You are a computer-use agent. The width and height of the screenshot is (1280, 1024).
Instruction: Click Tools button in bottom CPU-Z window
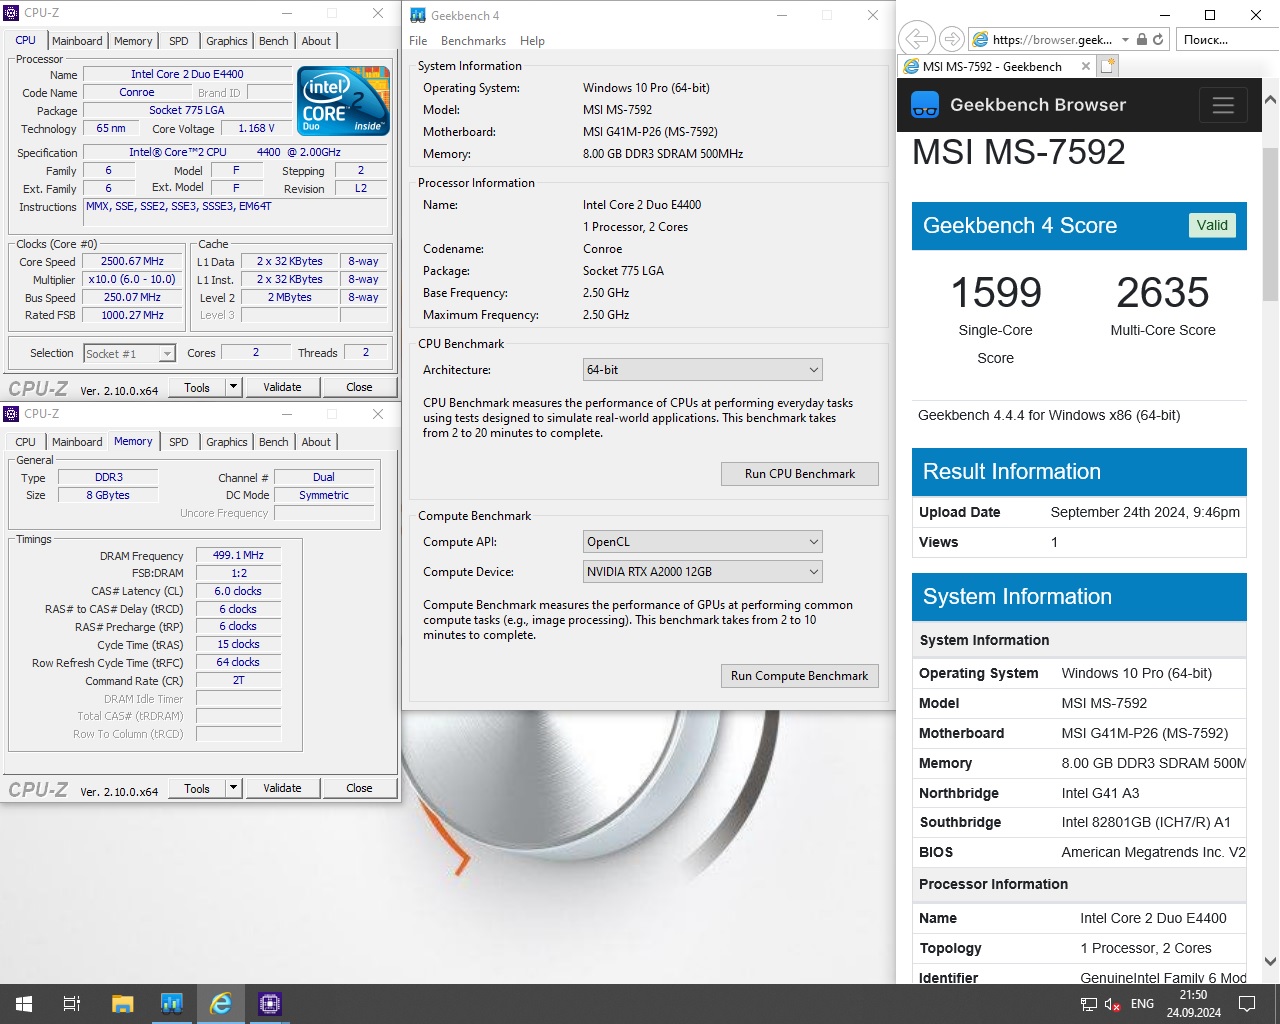[197, 788]
